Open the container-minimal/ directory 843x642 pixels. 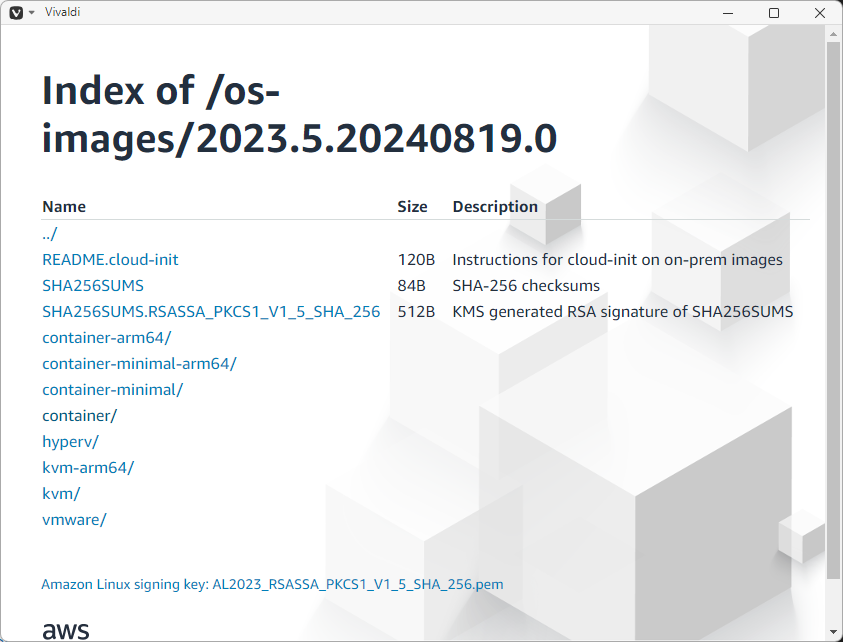point(112,389)
